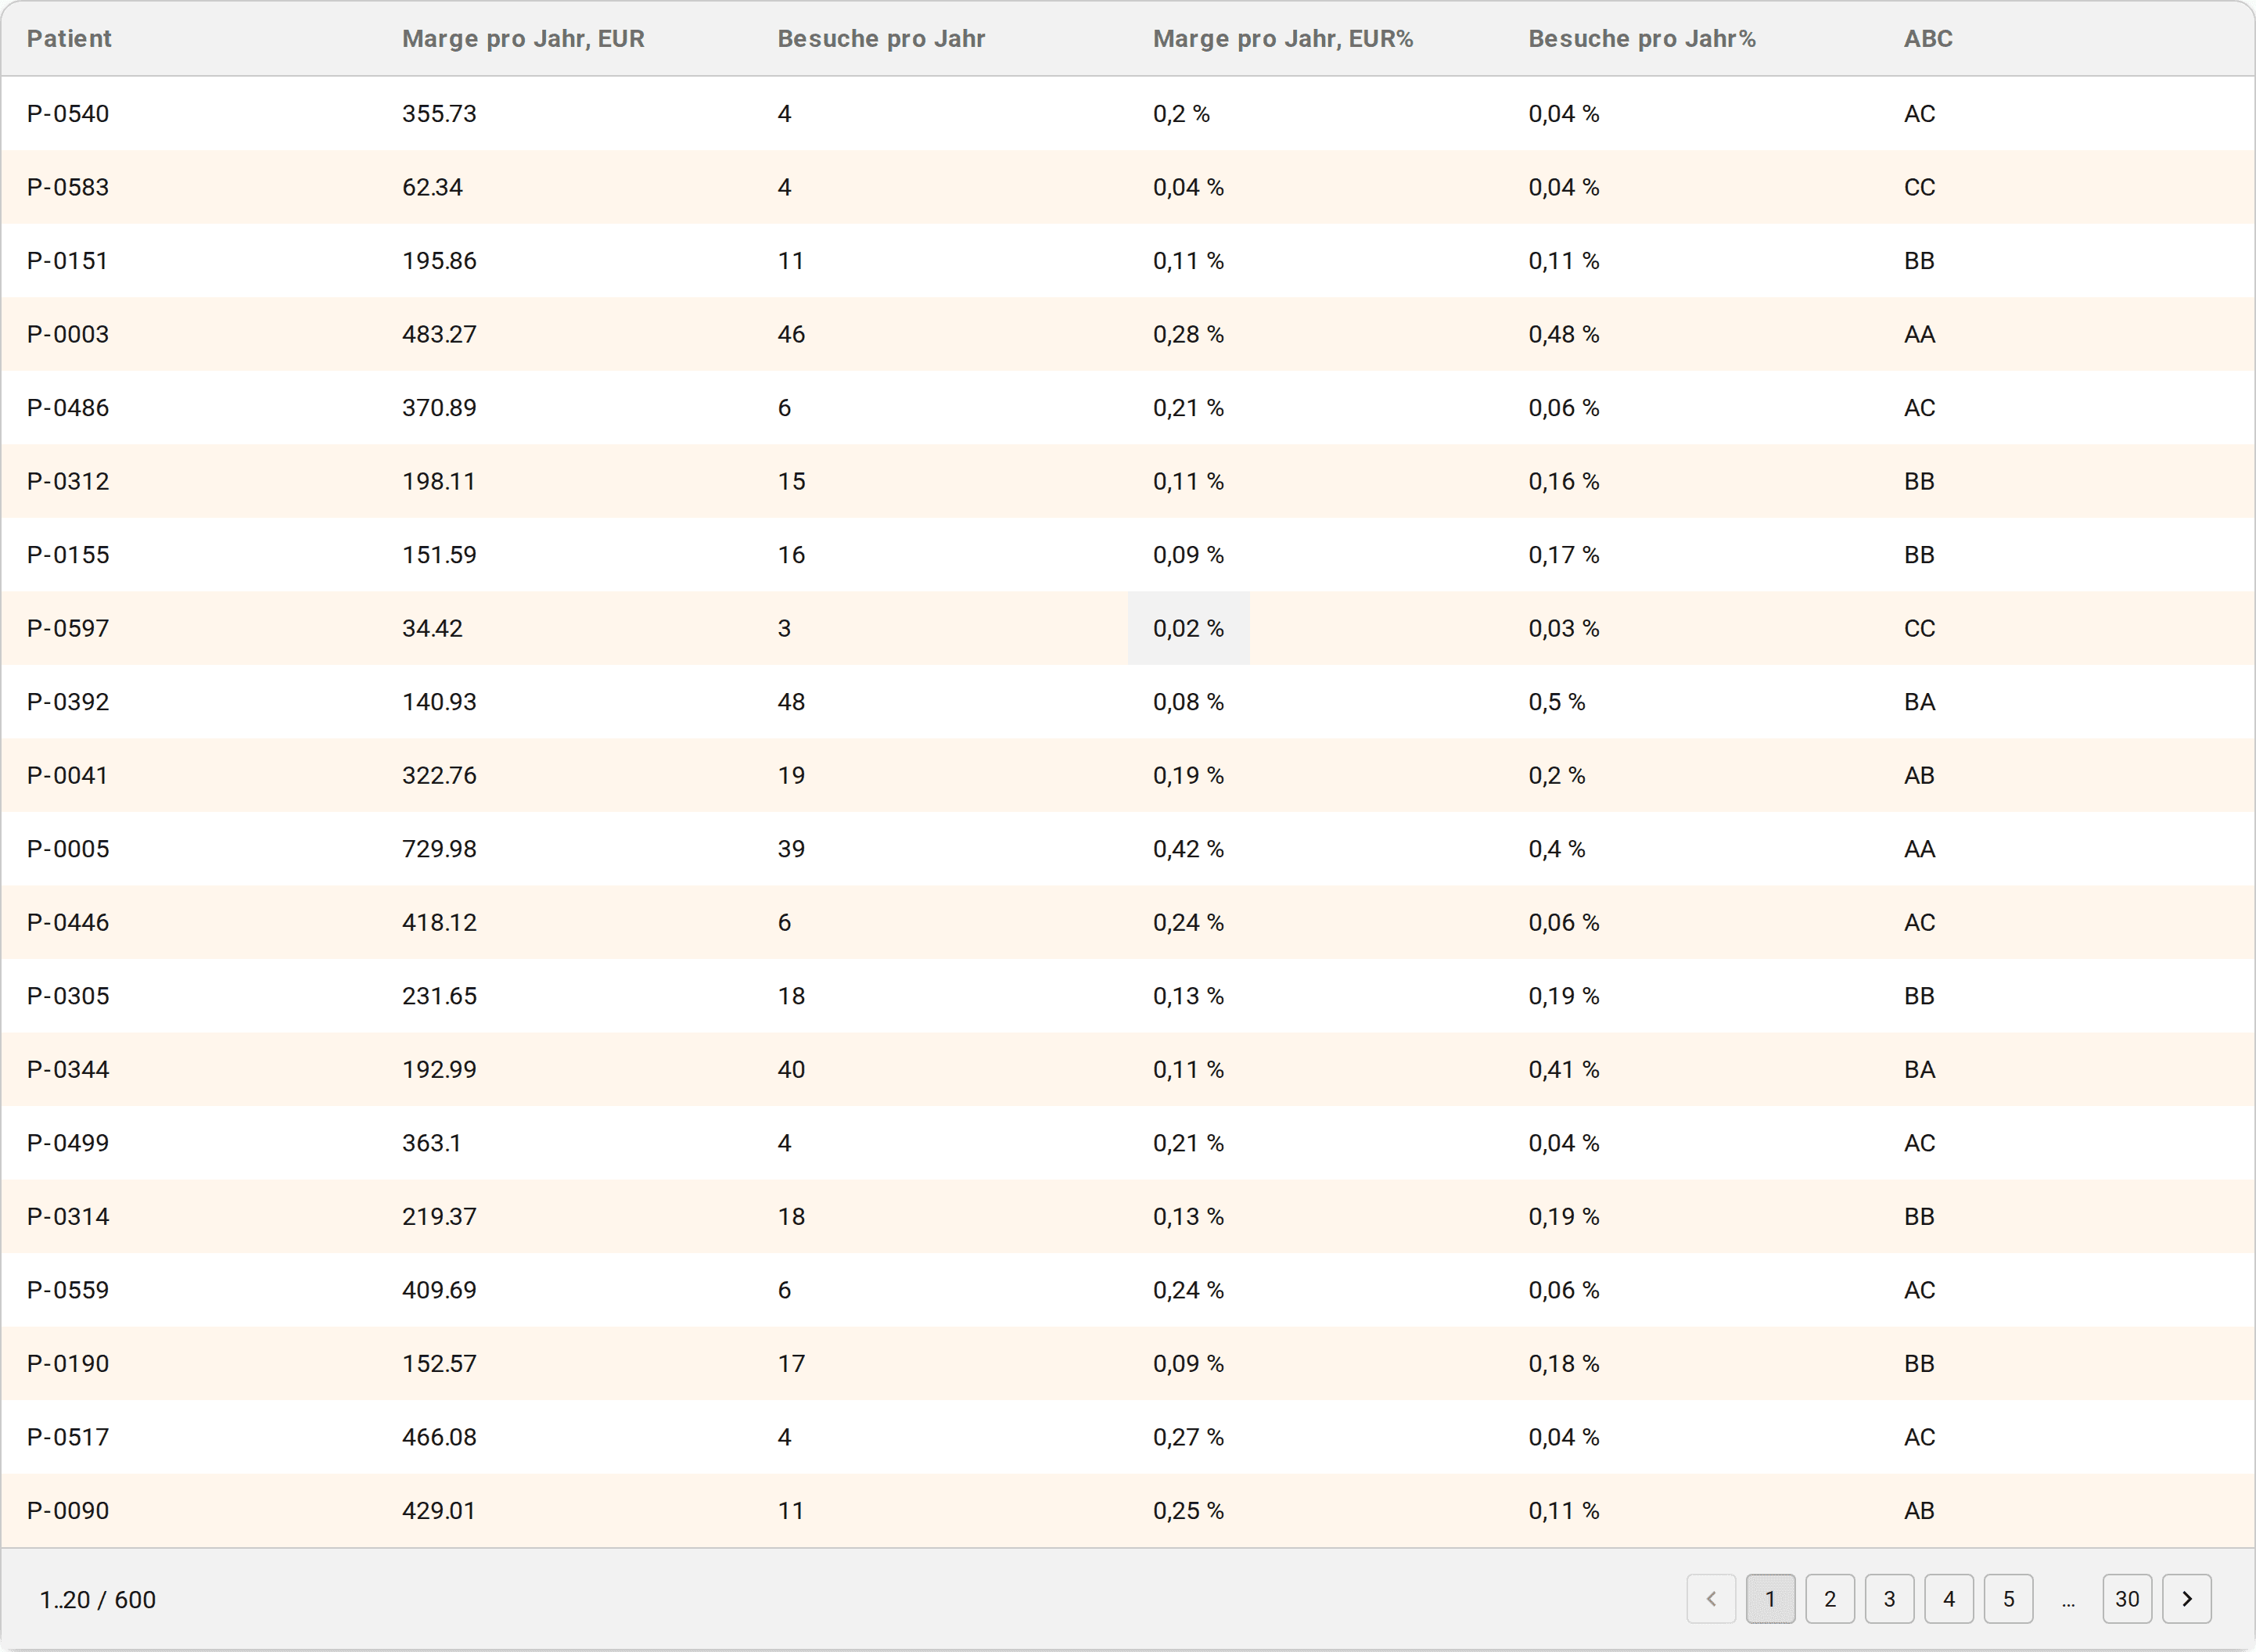Click the Marge pro Jahr, EUR% header

(1283, 39)
